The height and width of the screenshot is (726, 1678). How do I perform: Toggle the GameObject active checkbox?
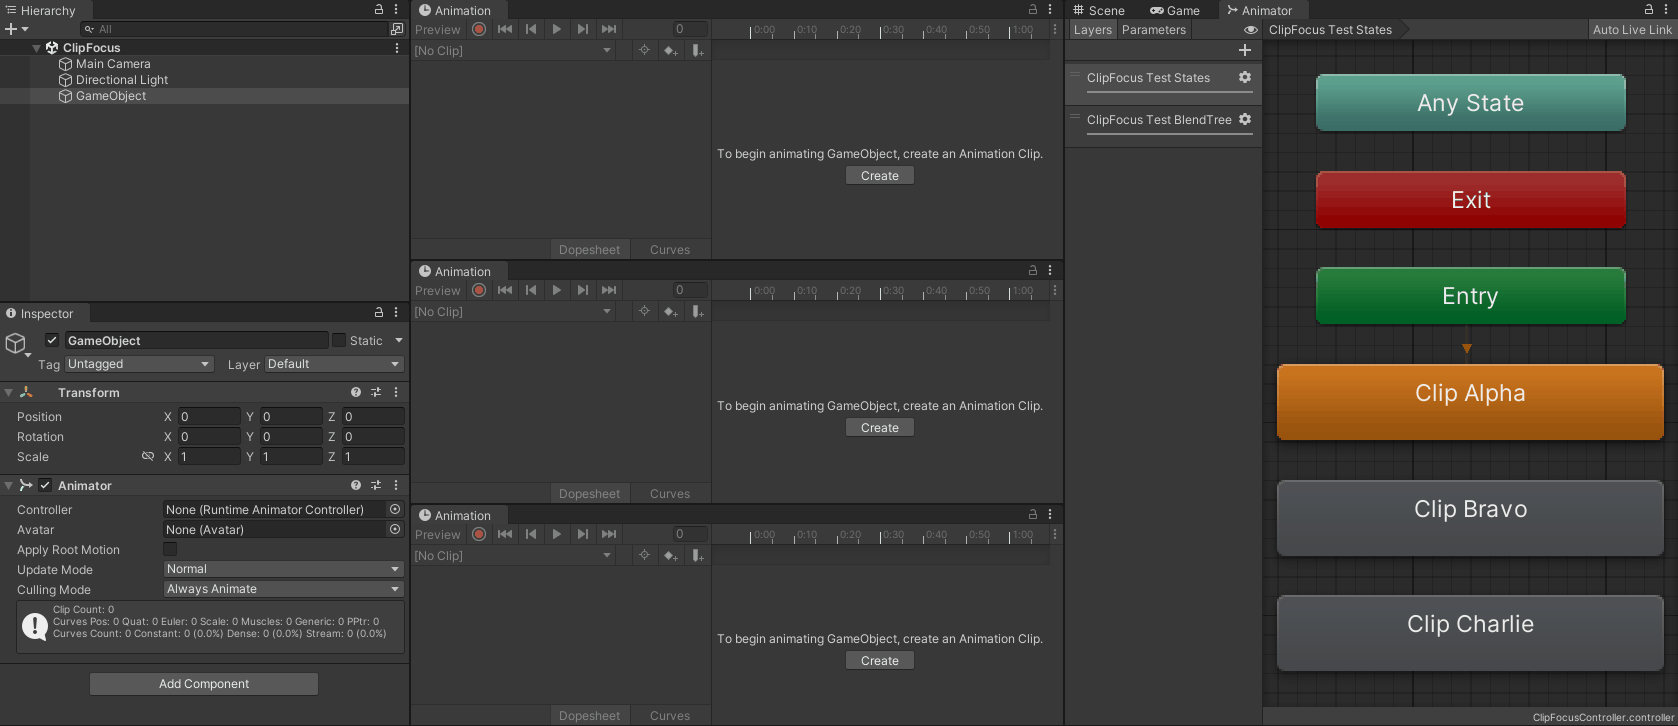click(x=52, y=340)
